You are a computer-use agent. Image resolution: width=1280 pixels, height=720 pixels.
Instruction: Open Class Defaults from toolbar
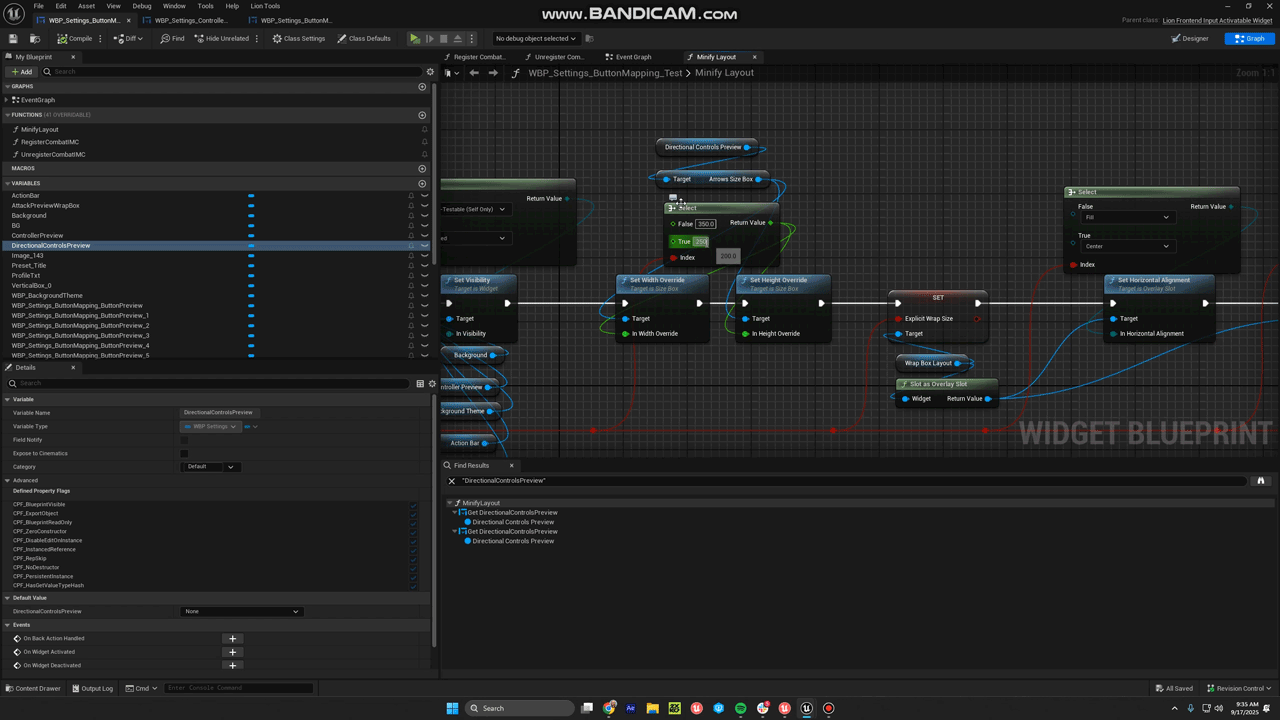364,39
